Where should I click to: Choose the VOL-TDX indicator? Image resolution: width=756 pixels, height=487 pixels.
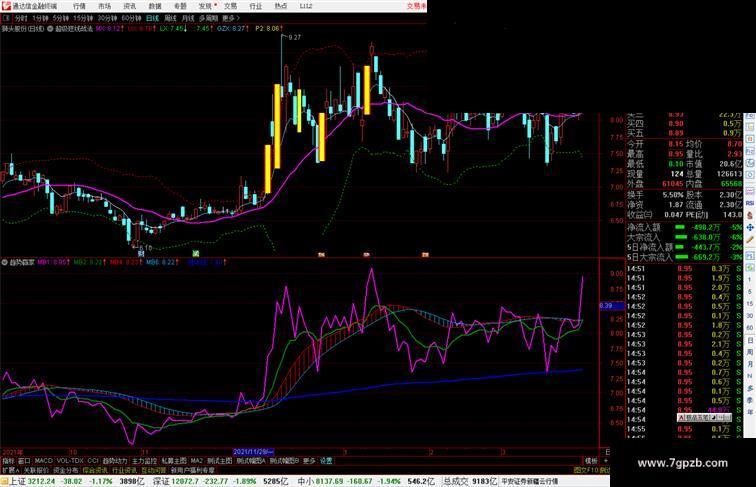70,461
